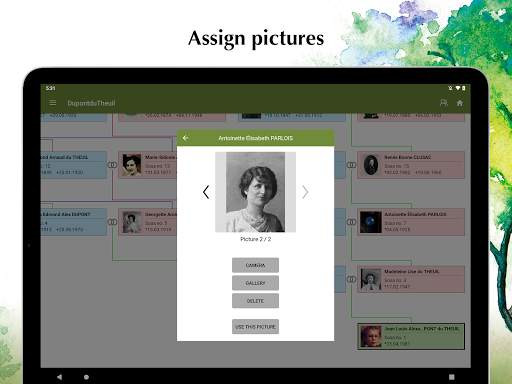512x384 pixels.
Task: Open the hamburger menu
Action: 53,103
